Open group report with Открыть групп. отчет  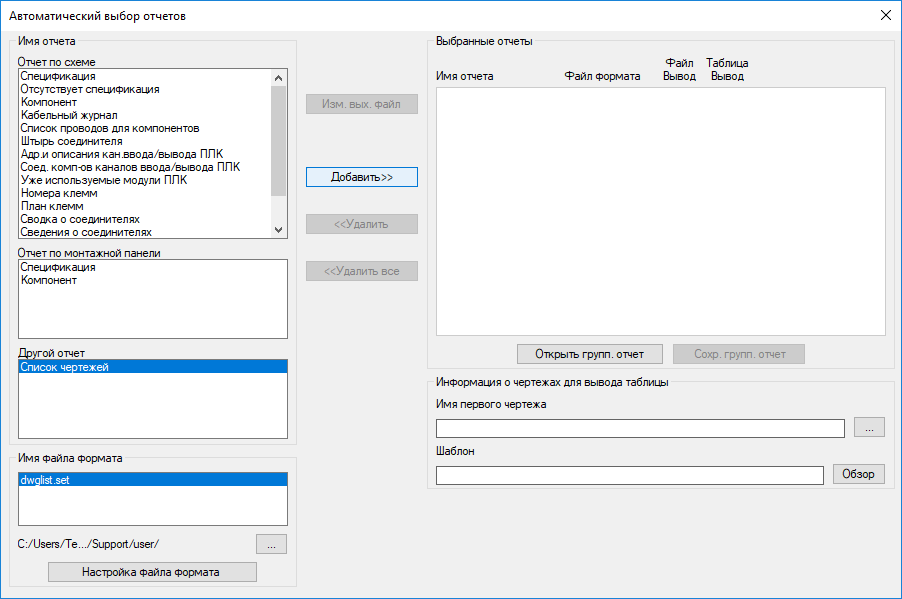589,354
